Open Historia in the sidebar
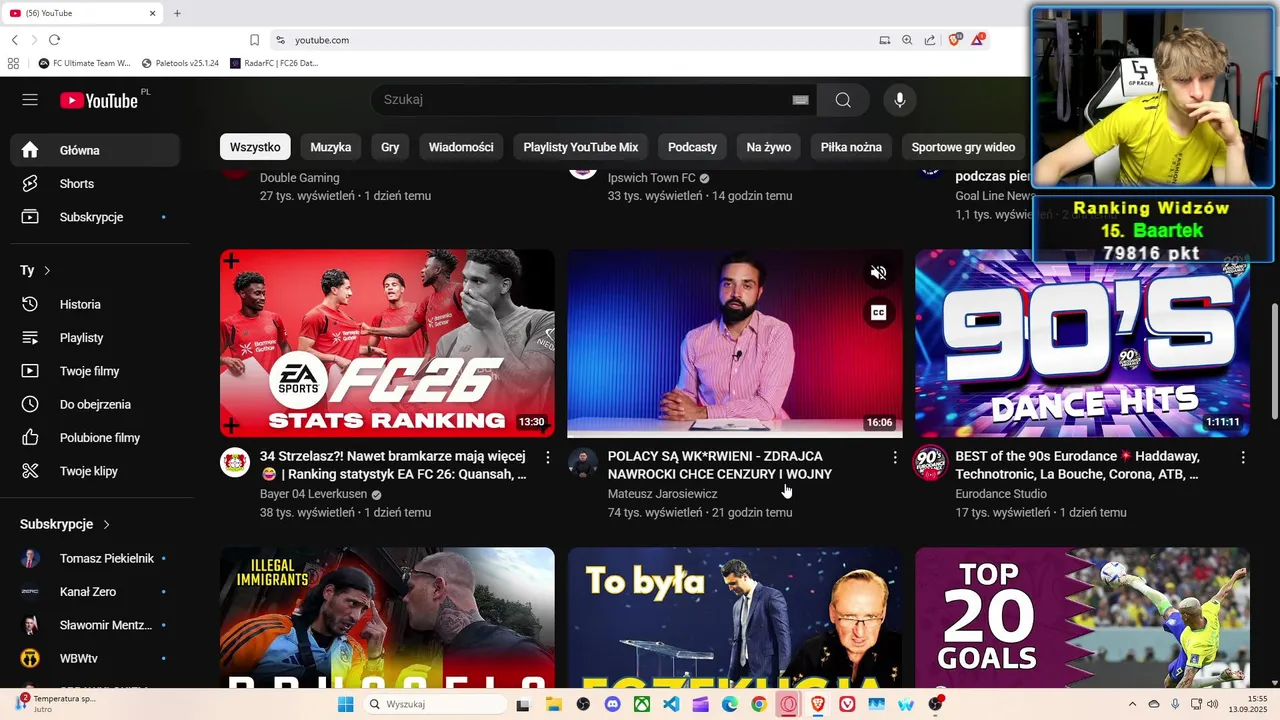Image resolution: width=1280 pixels, height=720 pixels. [x=95, y=304]
